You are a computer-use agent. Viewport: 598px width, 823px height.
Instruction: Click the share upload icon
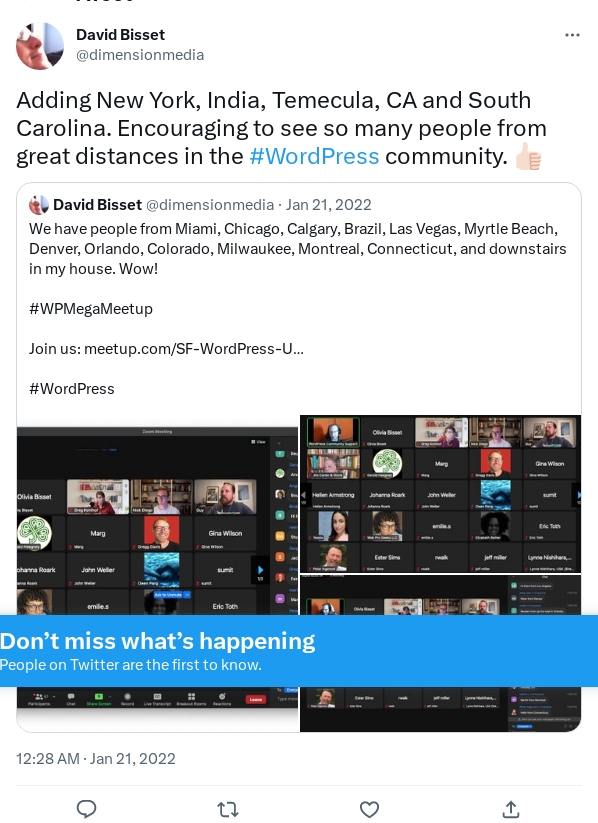pyautogui.click(x=510, y=809)
